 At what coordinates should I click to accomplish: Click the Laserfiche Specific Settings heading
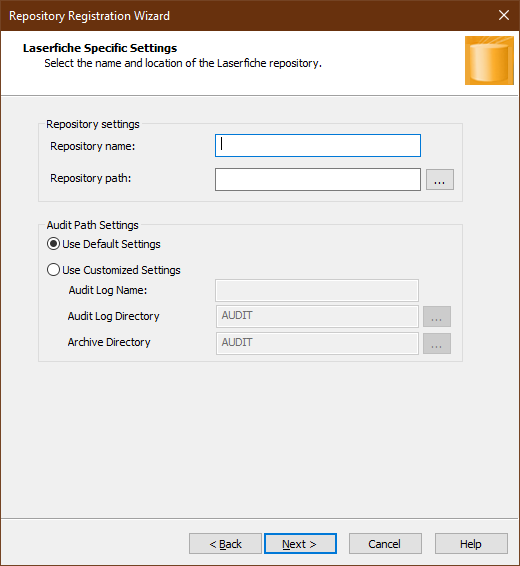click(100, 48)
